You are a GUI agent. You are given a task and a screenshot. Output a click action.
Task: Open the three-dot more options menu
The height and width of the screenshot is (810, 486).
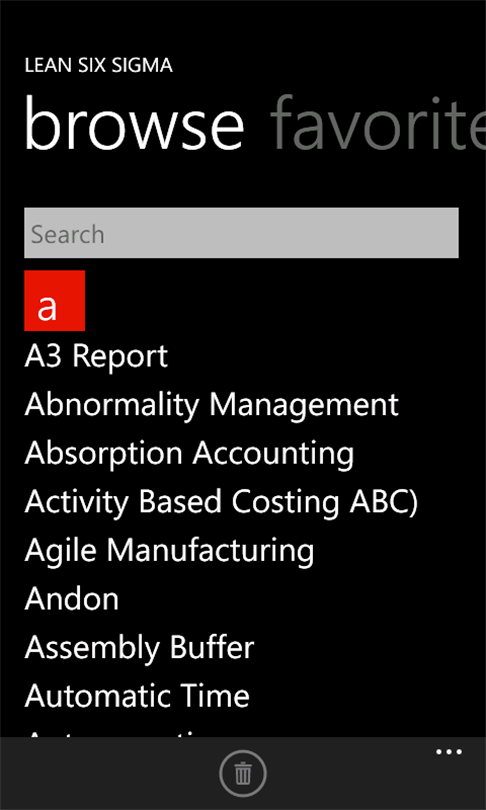[449, 752]
